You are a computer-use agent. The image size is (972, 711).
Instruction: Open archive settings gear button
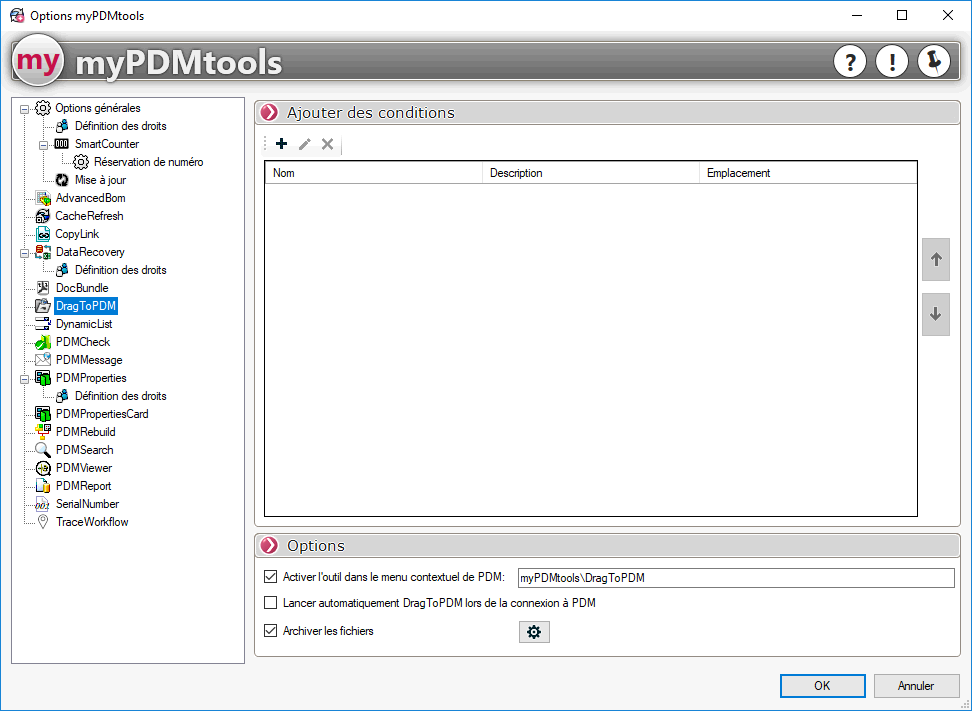(x=534, y=632)
